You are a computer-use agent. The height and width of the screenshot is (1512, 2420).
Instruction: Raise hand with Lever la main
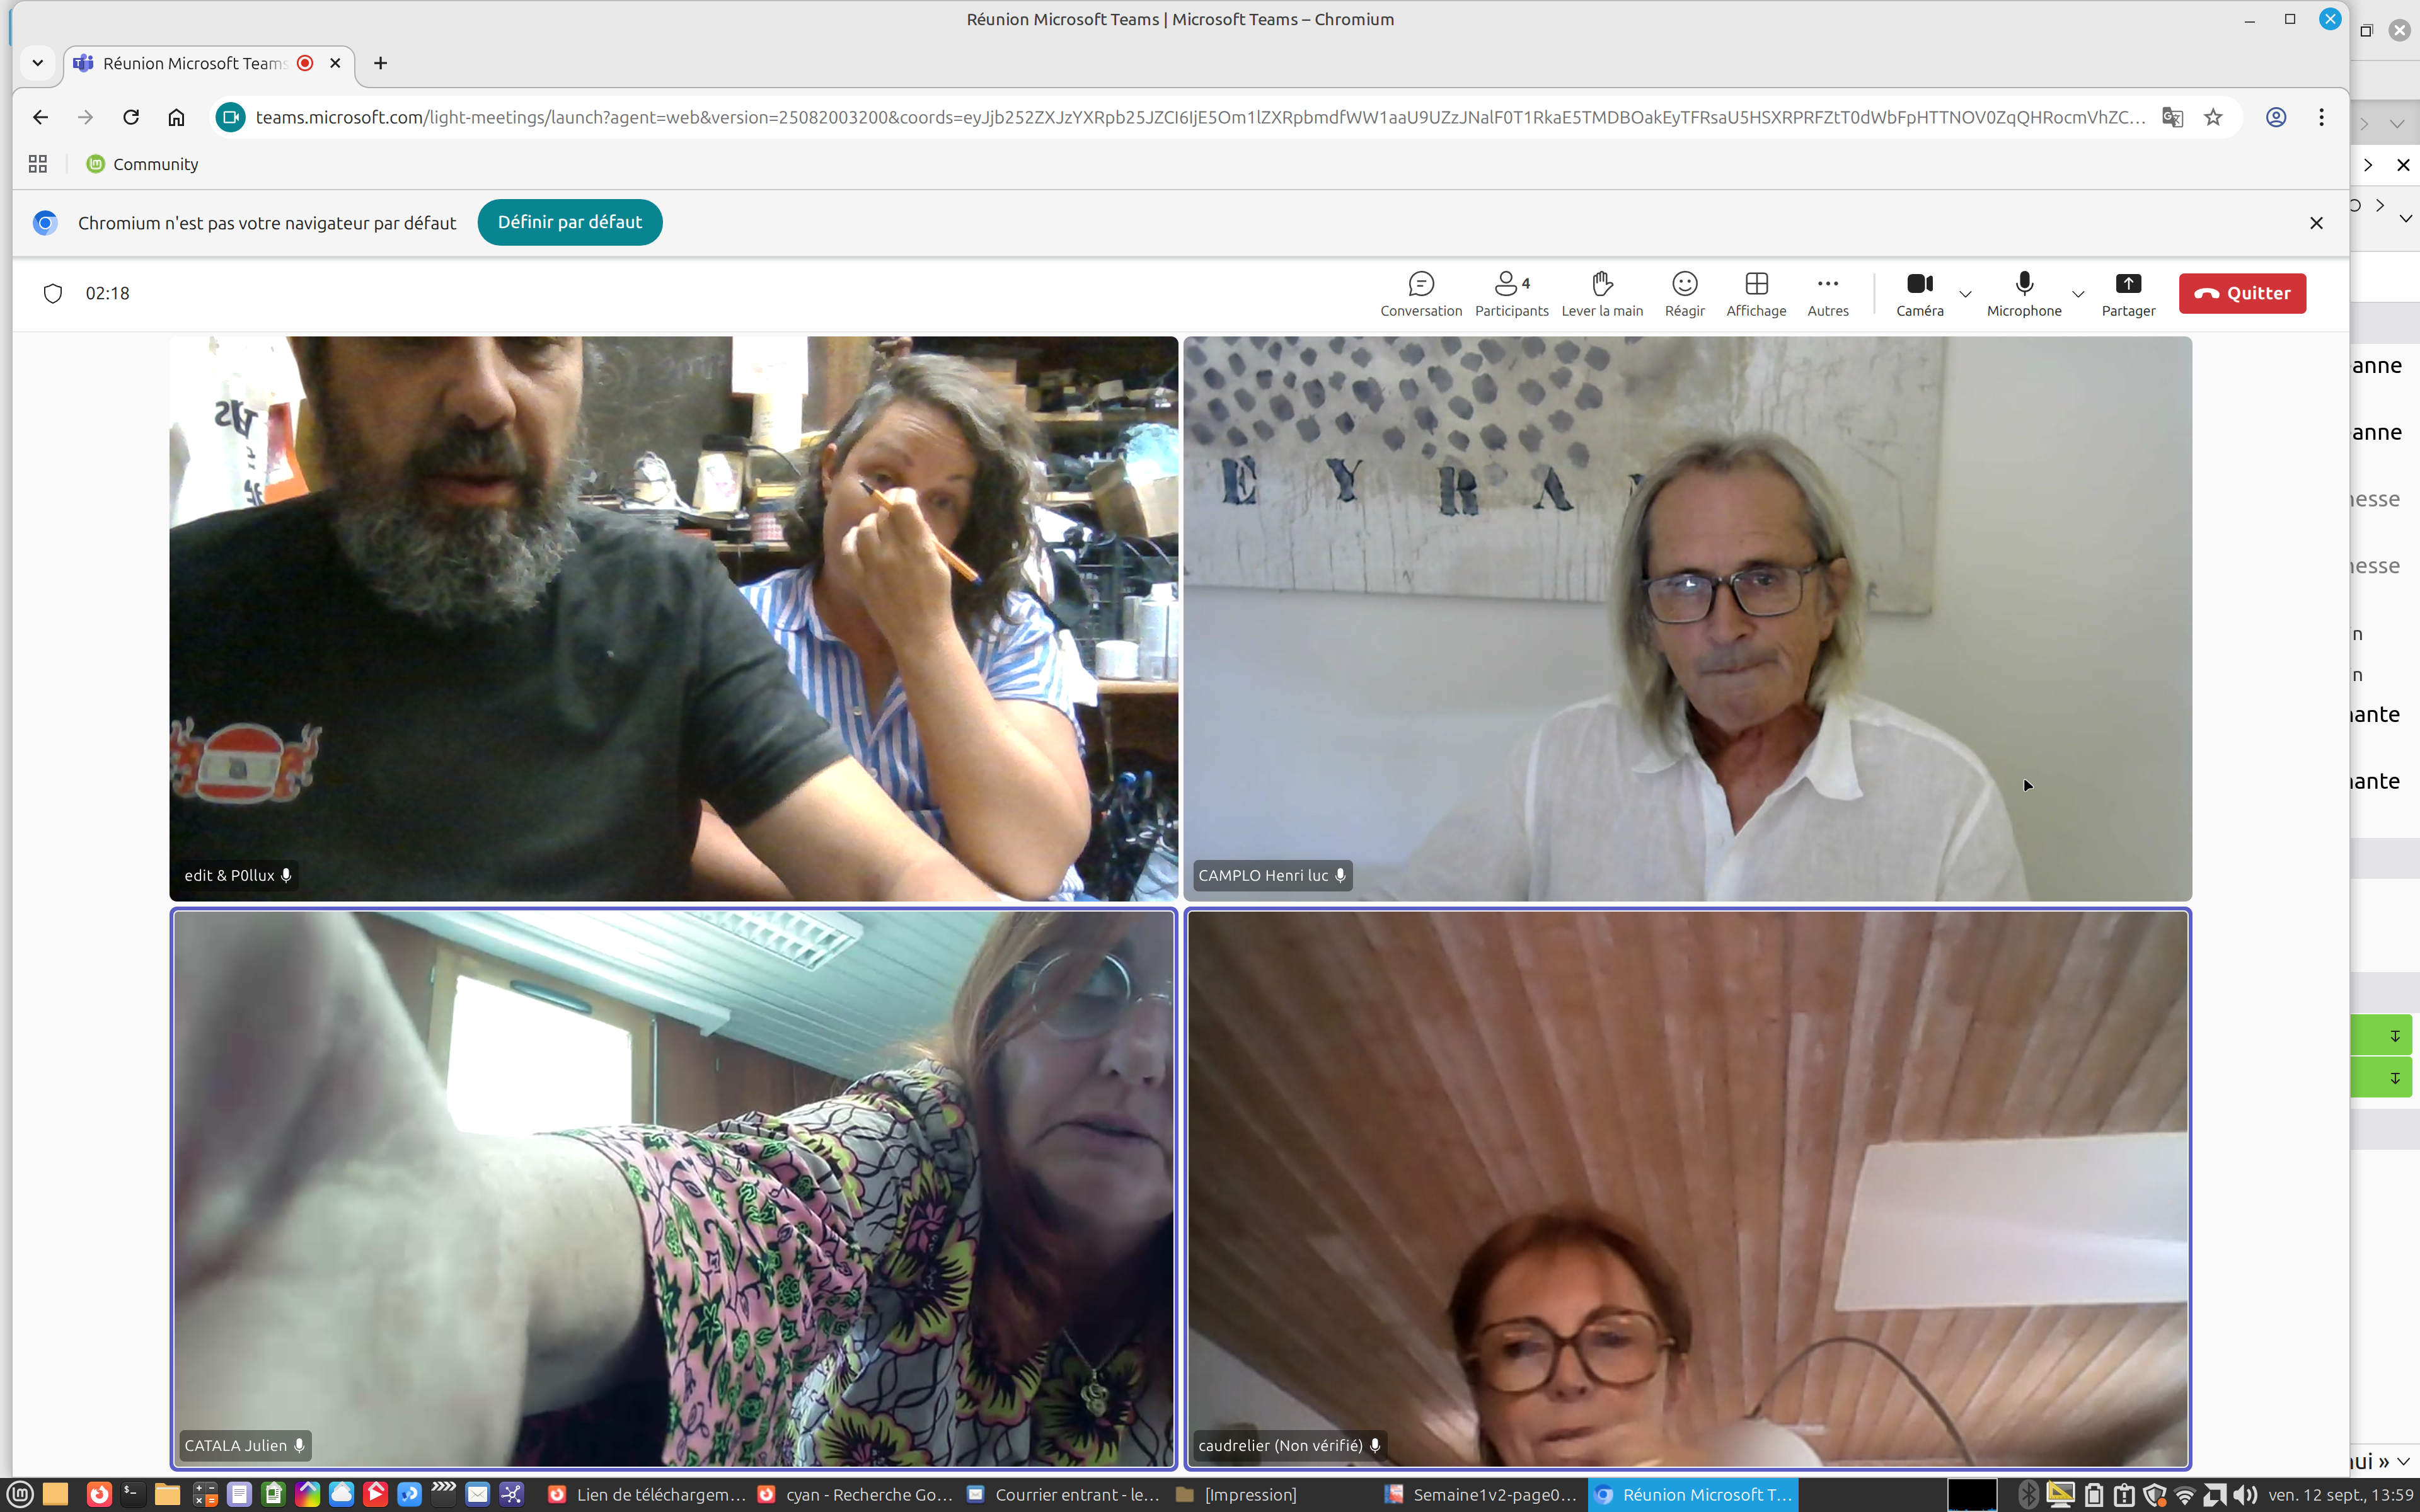tap(1602, 294)
